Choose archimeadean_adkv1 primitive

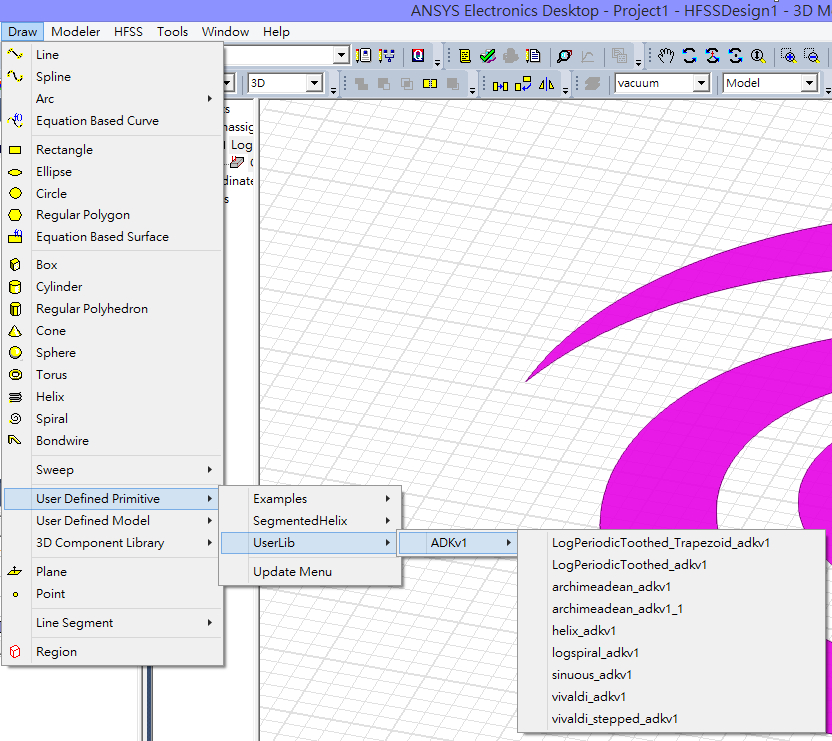coord(672,587)
